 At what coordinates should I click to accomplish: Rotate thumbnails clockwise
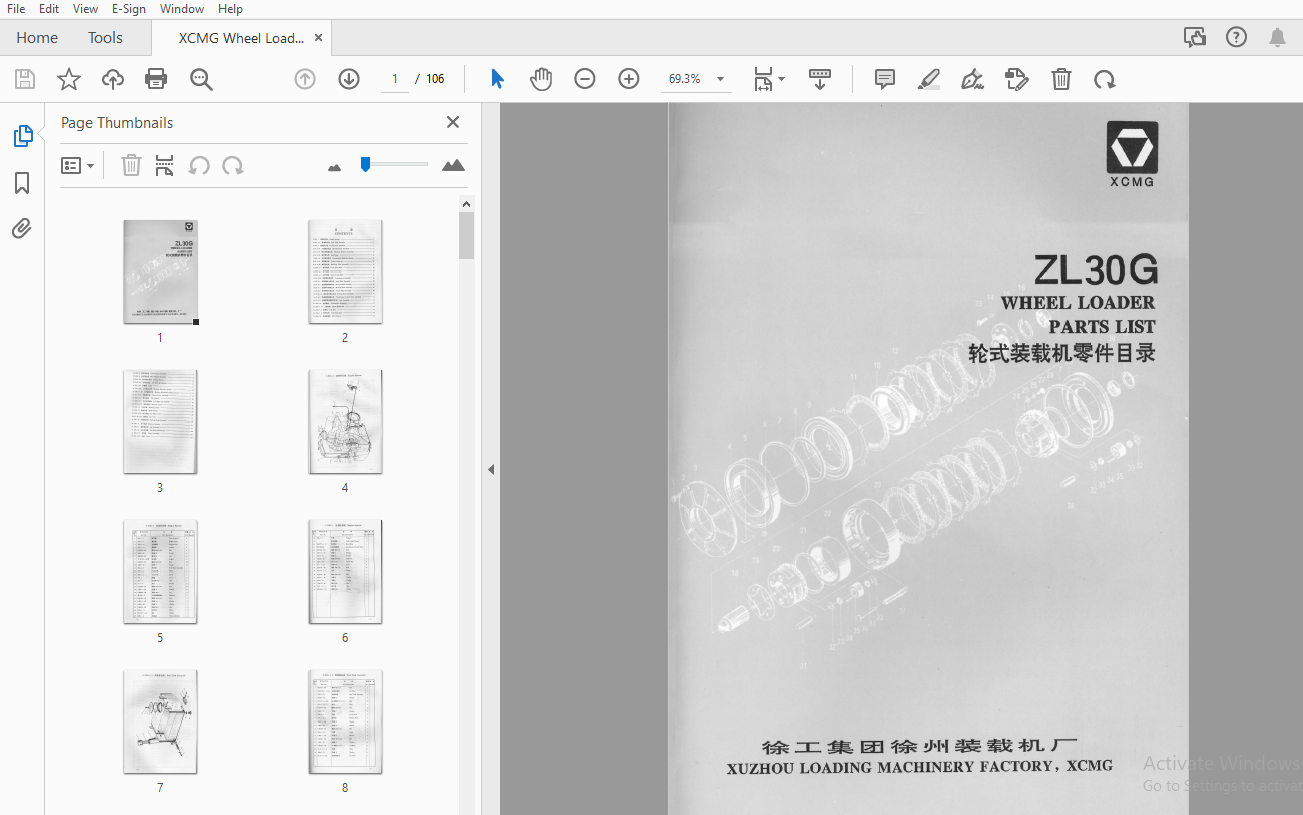[233, 165]
